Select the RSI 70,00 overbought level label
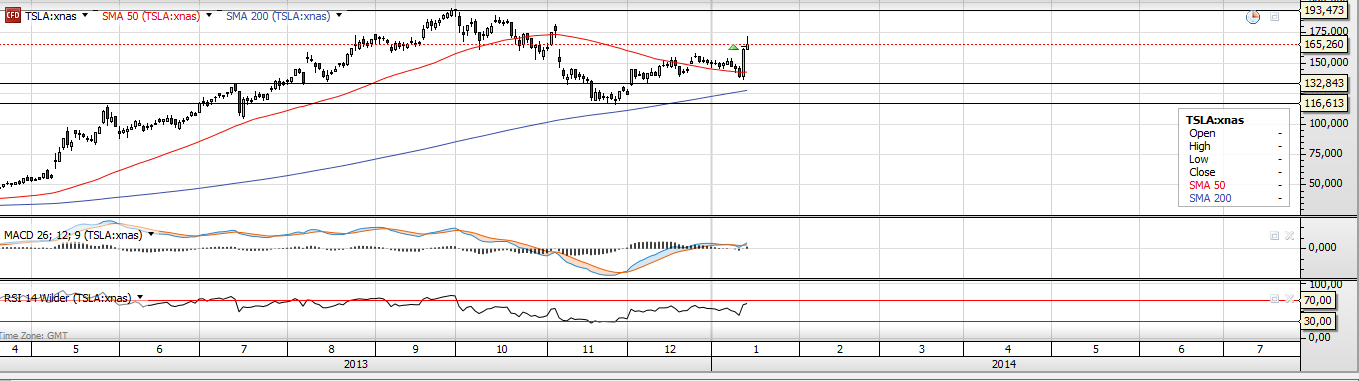This screenshot has width=1359, height=381. pos(1317,300)
